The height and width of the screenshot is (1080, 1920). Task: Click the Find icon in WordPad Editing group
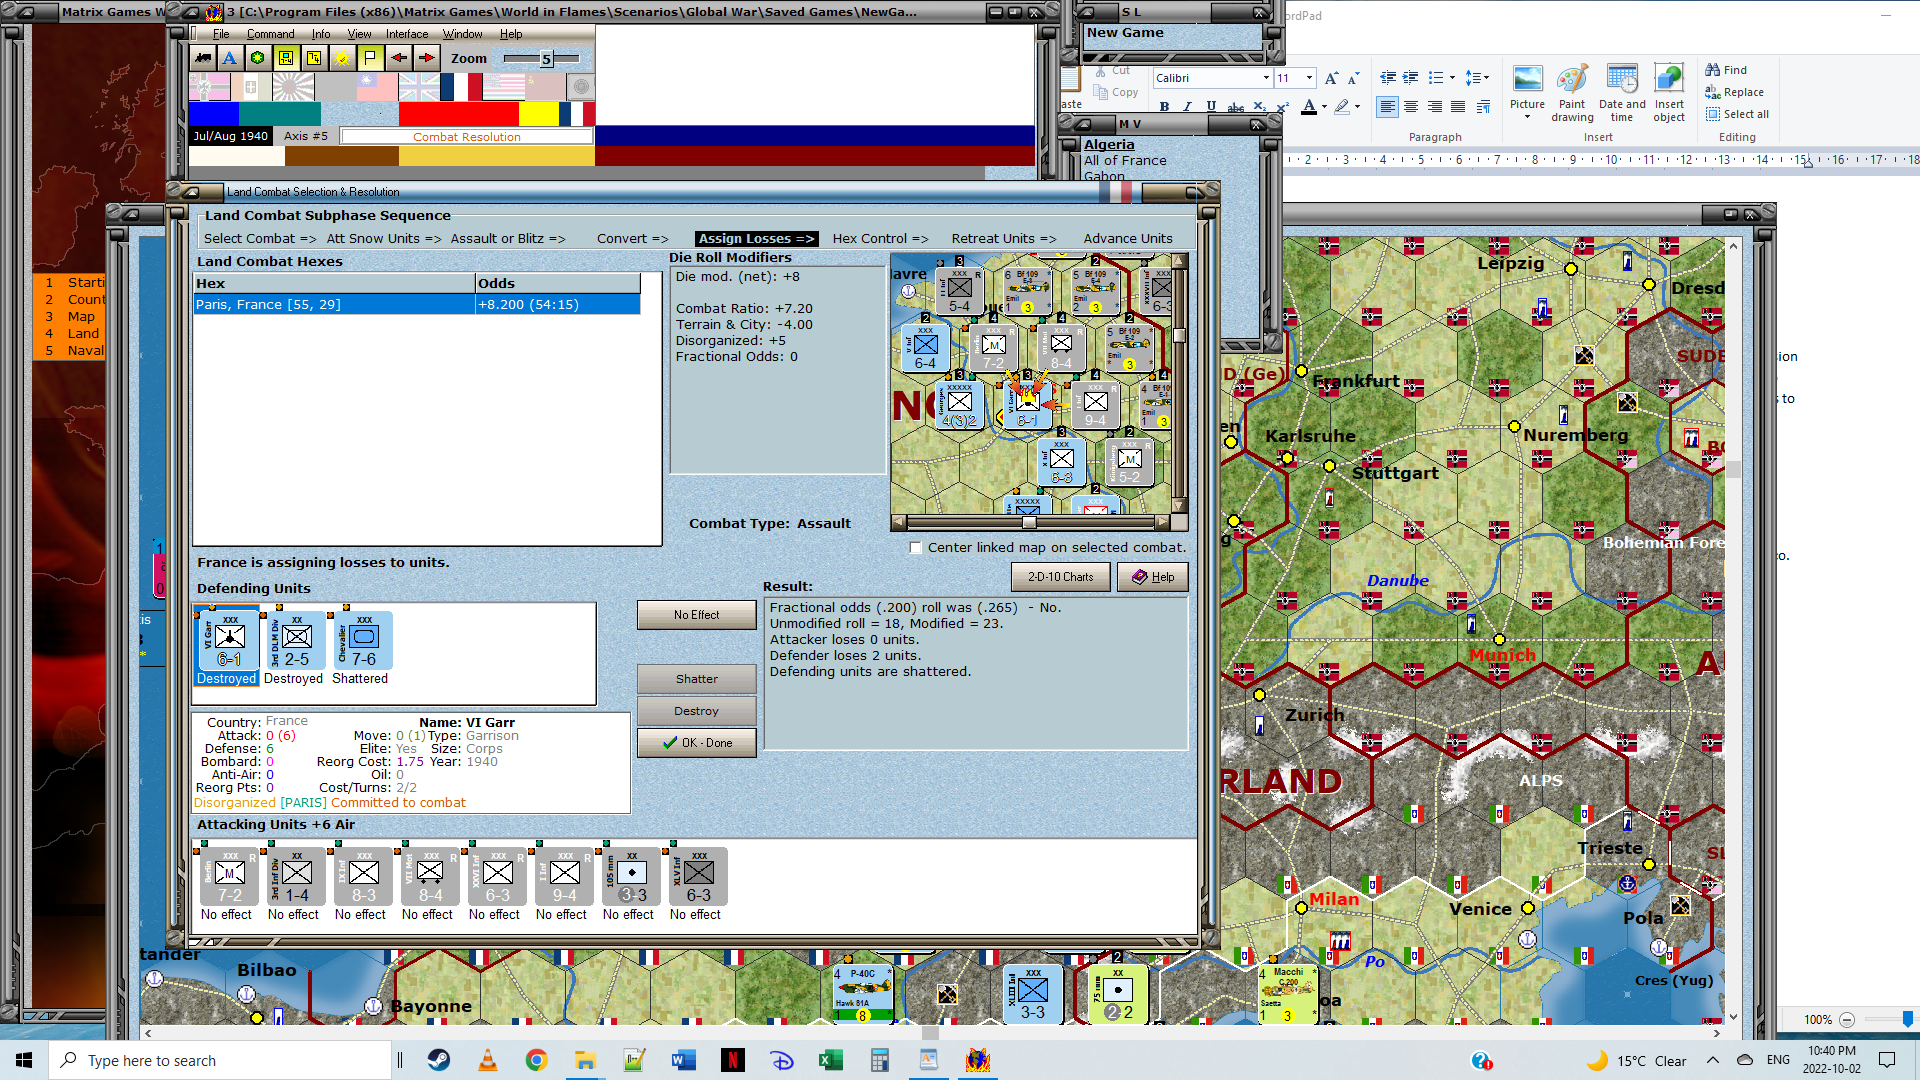[1726, 70]
